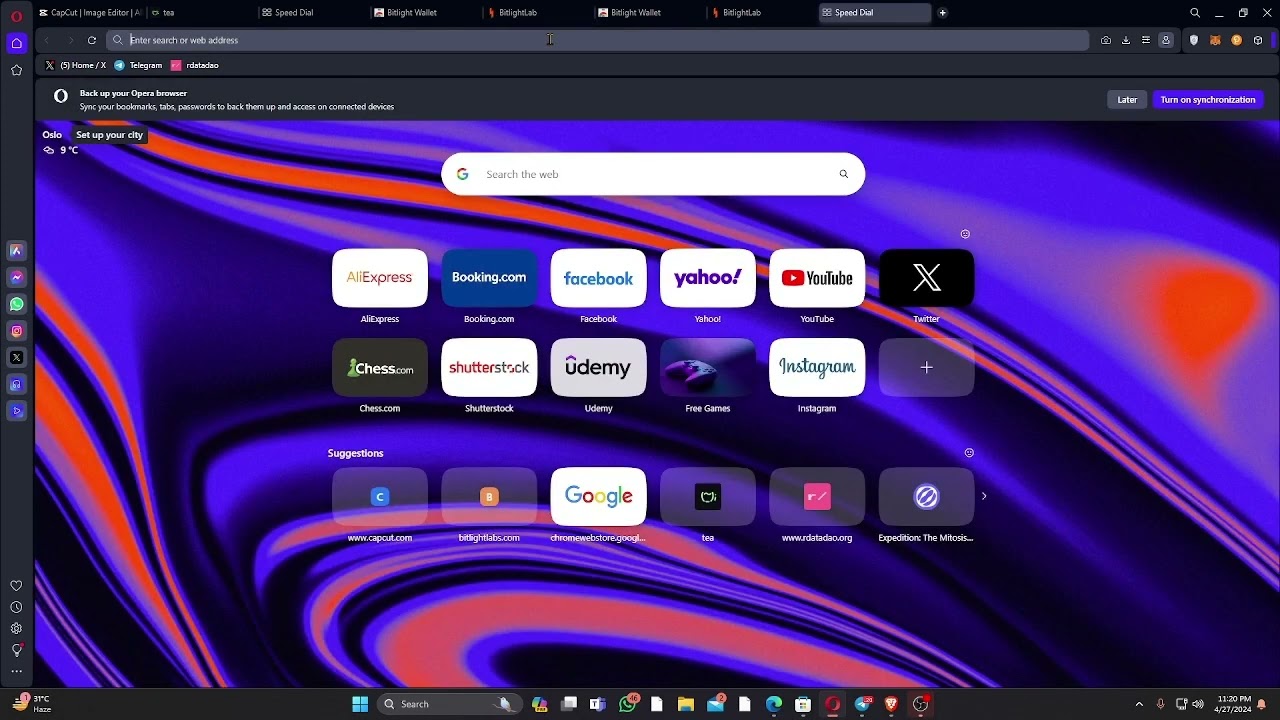Open Windows Start menu
This screenshot has width=1280, height=720.
[360, 704]
